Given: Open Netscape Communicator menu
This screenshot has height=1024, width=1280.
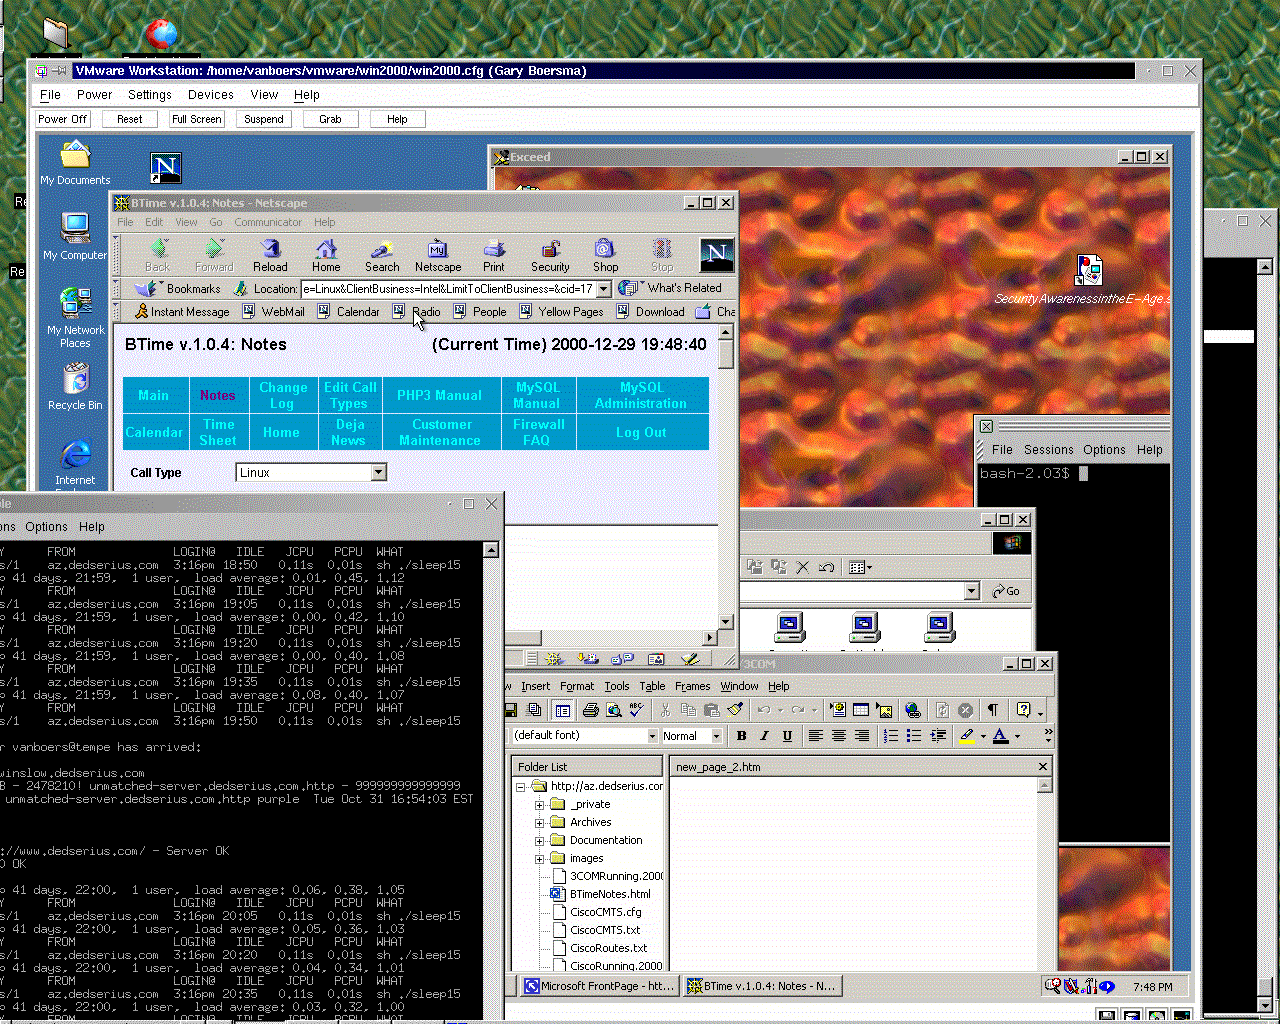Looking at the screenshot, I should [268, 222].
